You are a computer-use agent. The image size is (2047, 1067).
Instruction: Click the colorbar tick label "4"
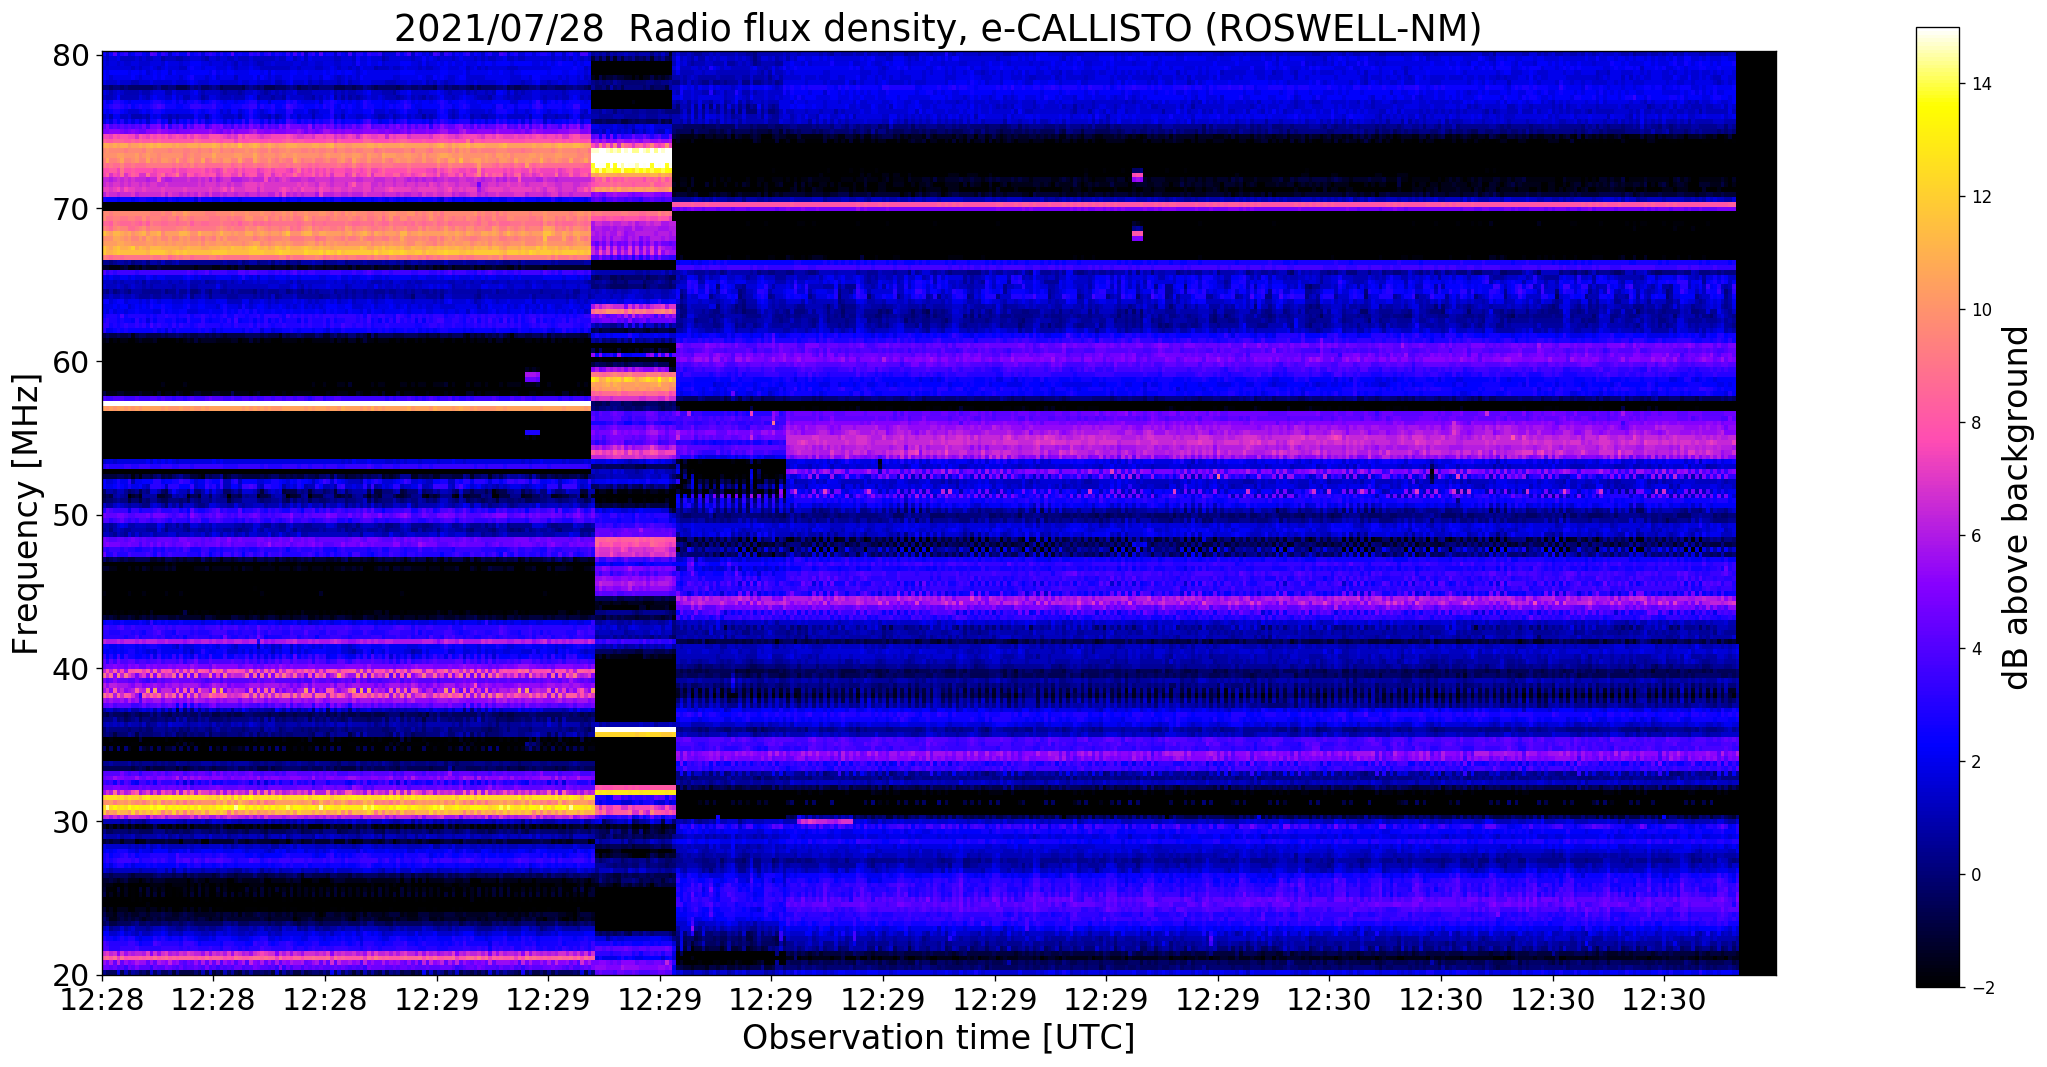pos(1975,649)
